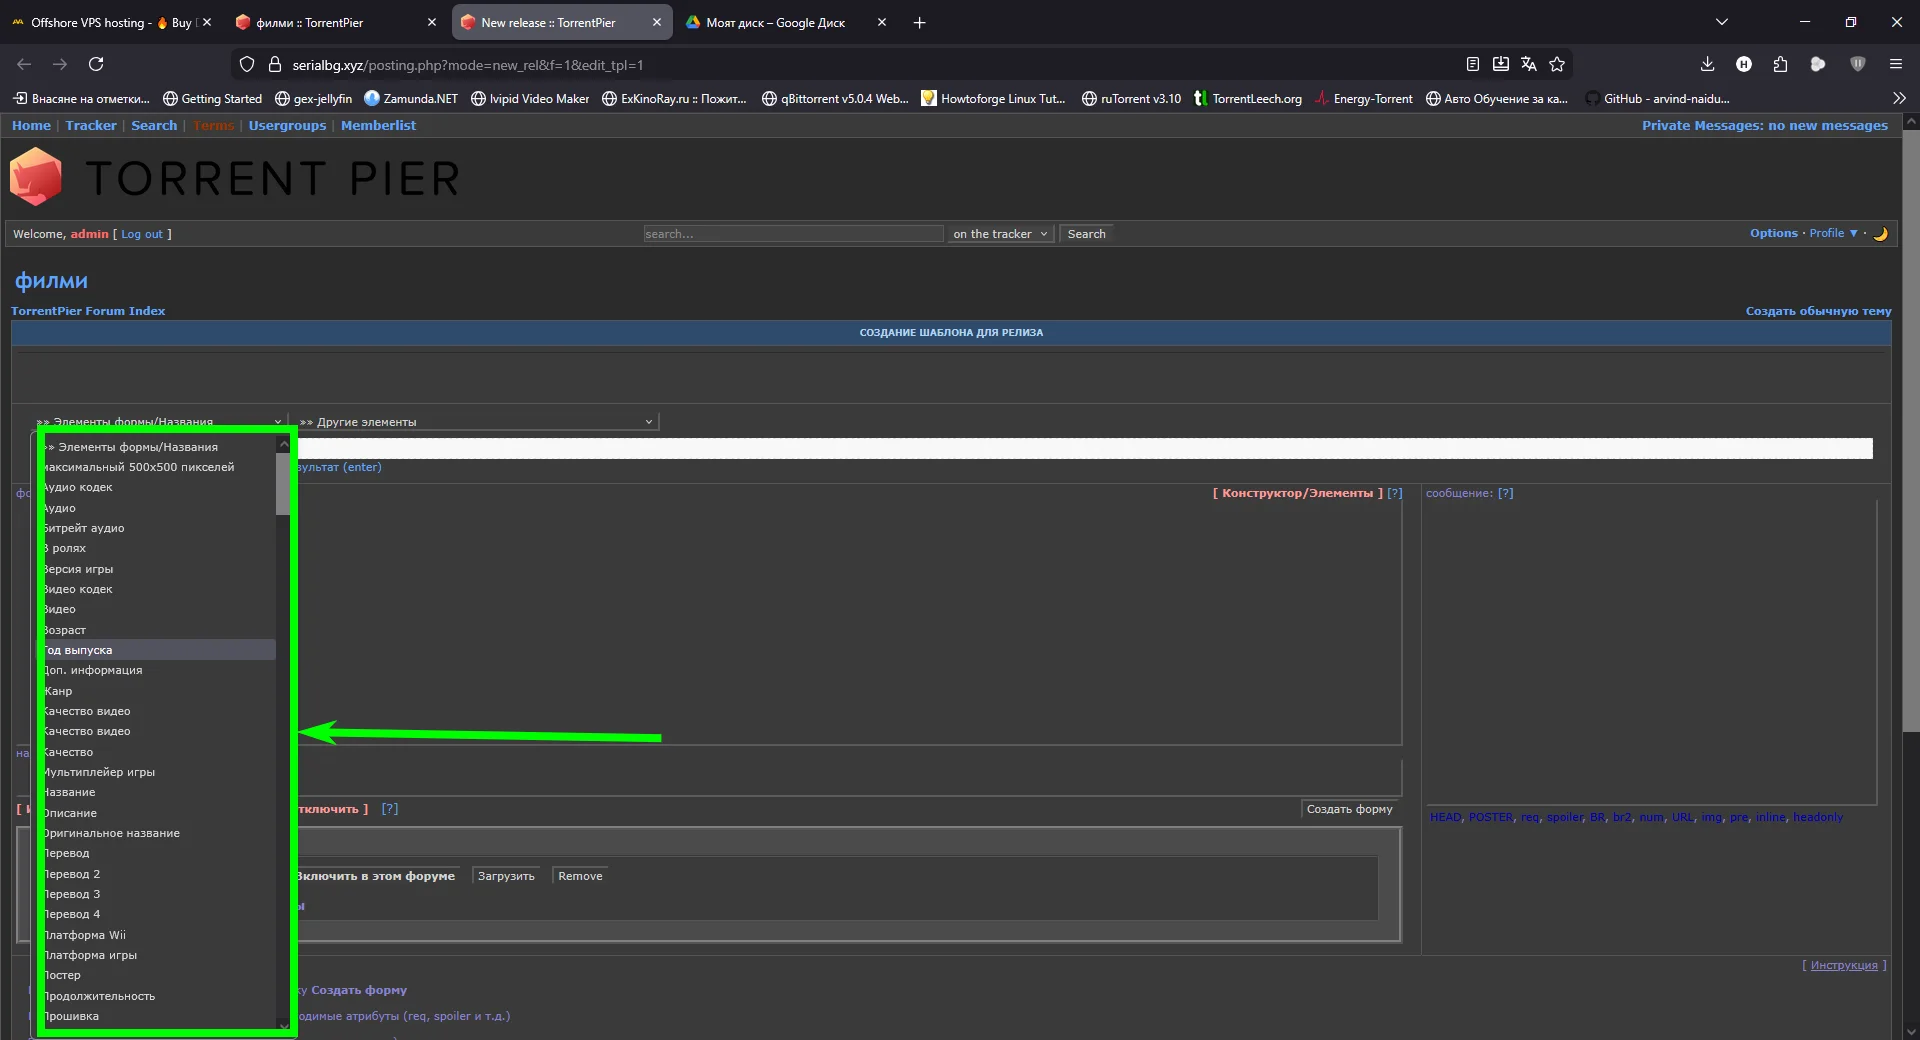Reload the current page
The height and width of the screenshot is (1040, 1920).
pyautogui.click(x=96, y=64)
